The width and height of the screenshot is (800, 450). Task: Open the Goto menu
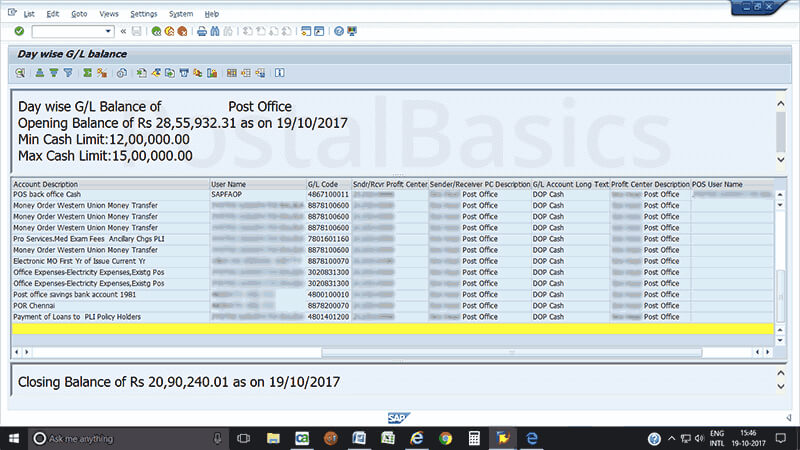[x=79, y=14]
